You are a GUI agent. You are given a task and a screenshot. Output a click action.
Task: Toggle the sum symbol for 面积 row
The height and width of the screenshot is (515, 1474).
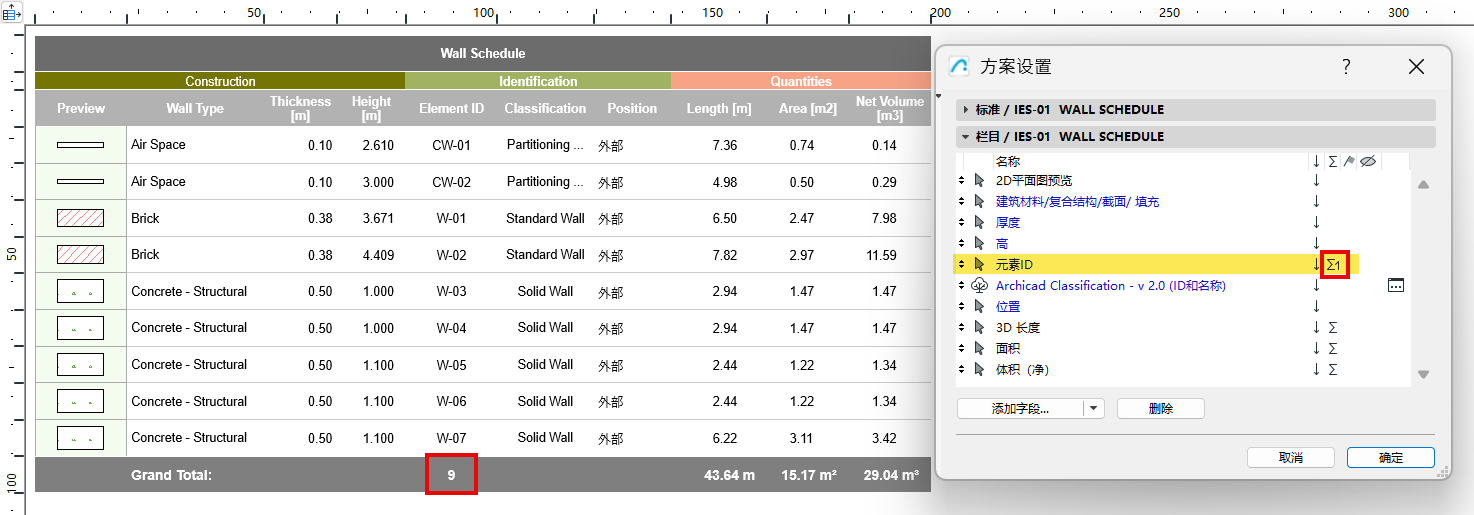1332,349
